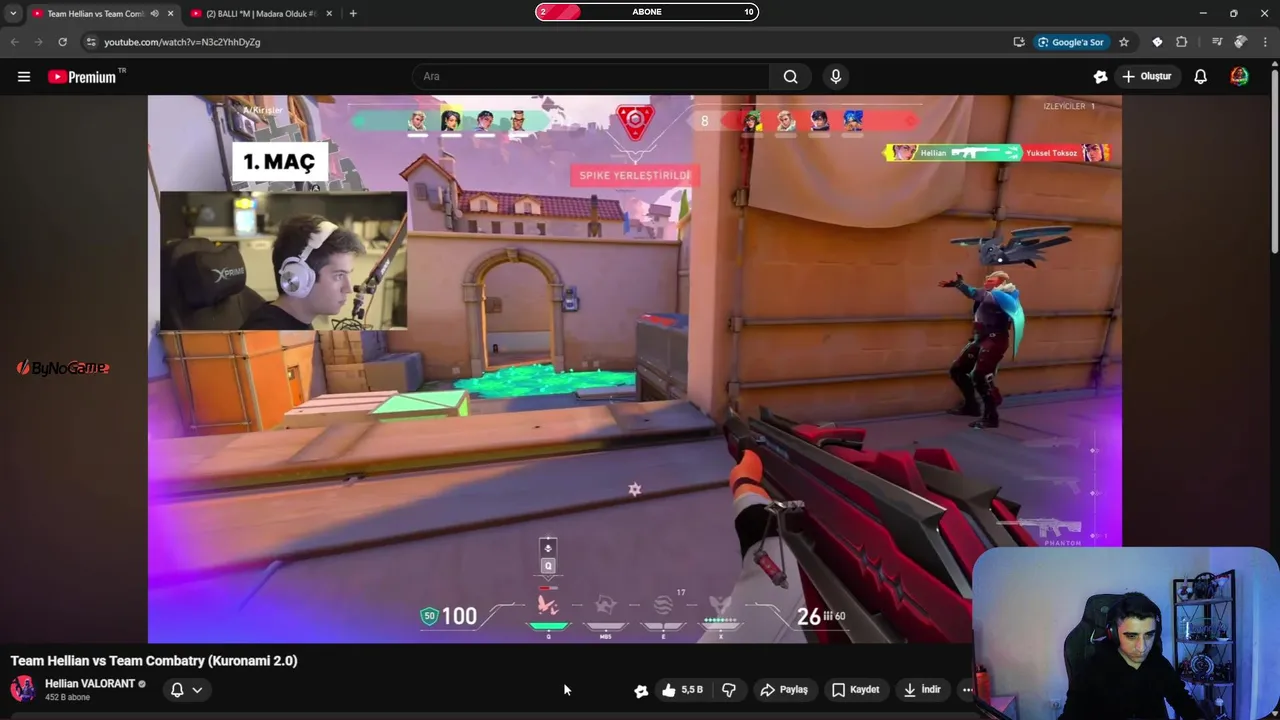
Task: Bookmark this page with star icon
Action: tap(1124, 42)
